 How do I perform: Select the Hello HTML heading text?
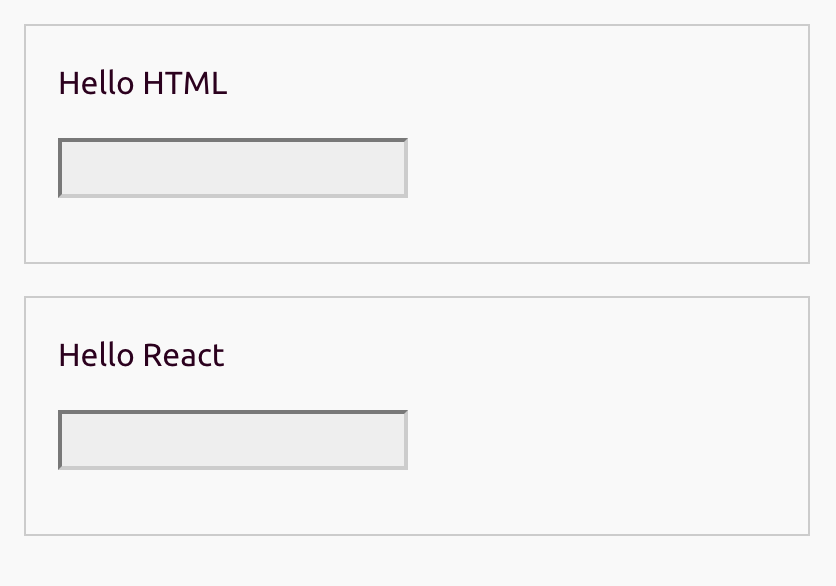click(x=142, y=83)
